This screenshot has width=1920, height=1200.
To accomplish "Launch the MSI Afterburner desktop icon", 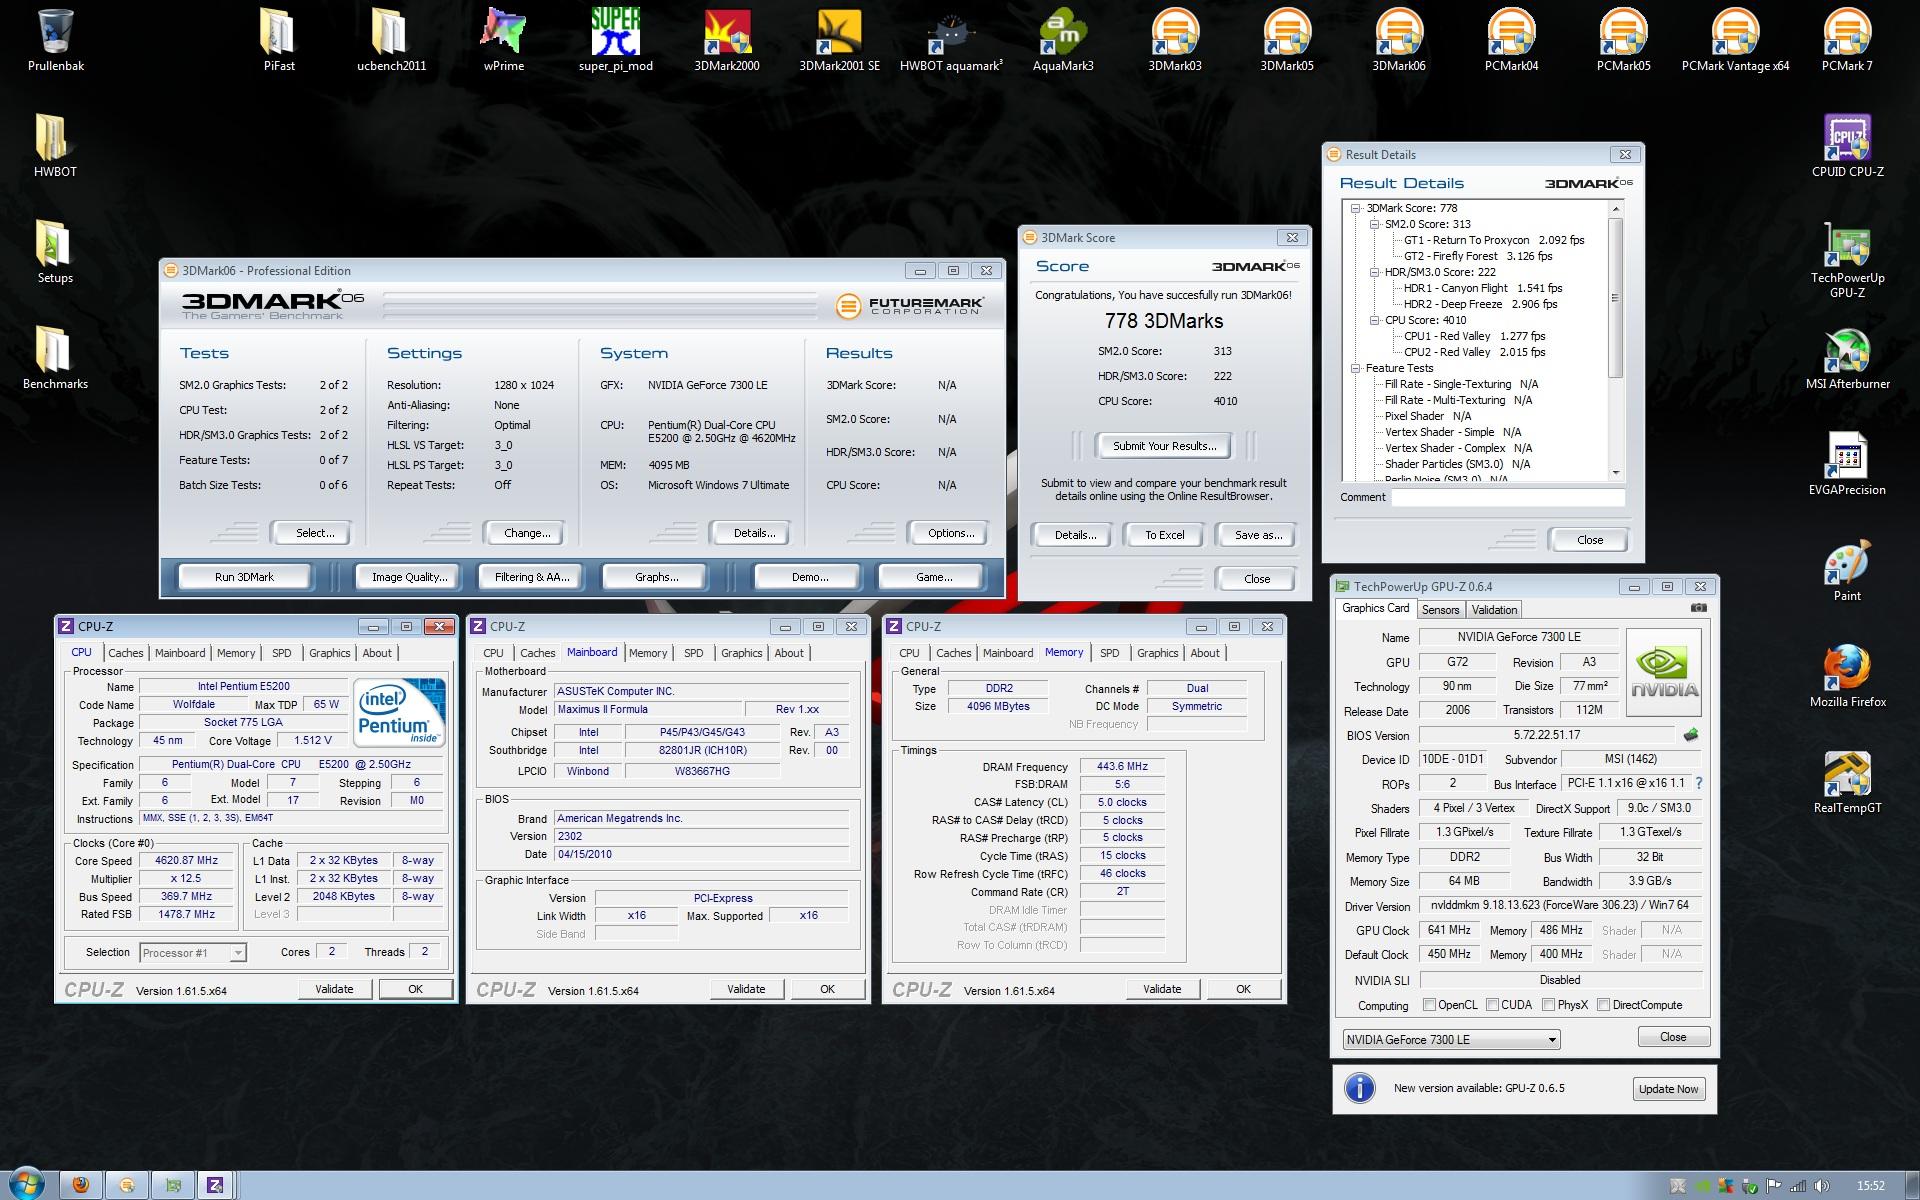I will [x=1847, y=358].
